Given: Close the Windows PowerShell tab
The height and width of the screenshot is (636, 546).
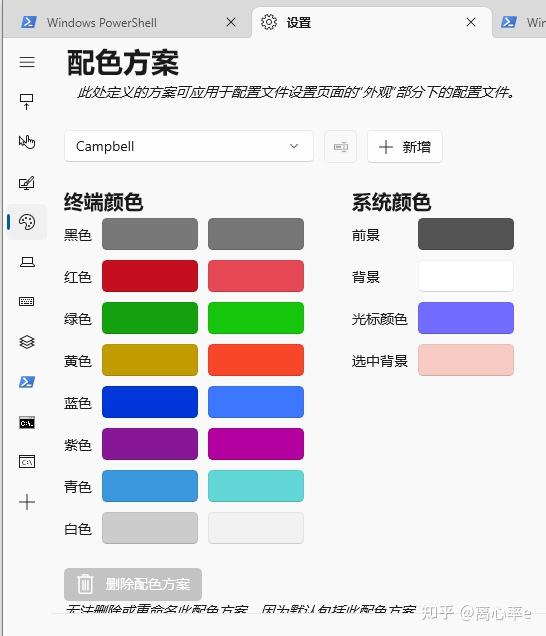Looking at the screenshot, I should tap(231, 22).
